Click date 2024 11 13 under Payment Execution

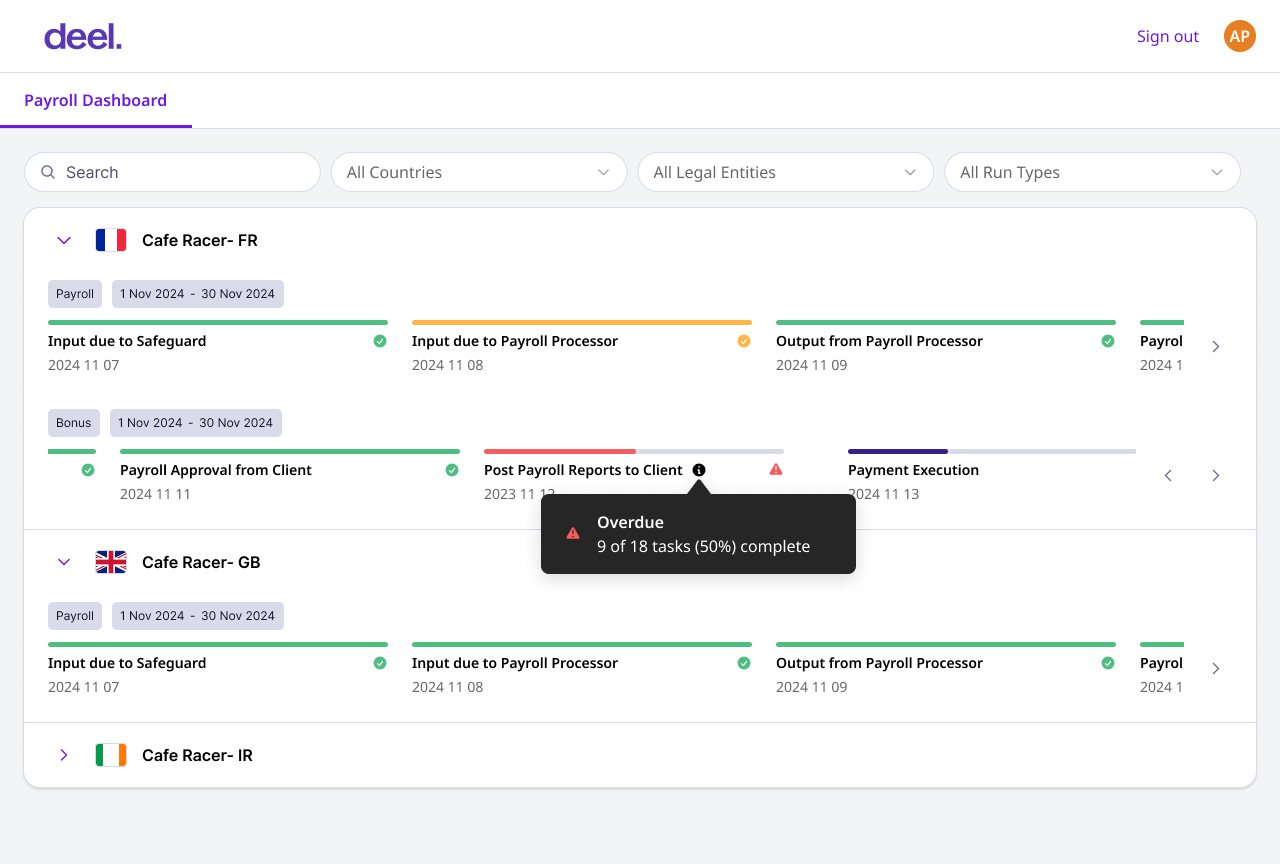click(x=883, y=494)
